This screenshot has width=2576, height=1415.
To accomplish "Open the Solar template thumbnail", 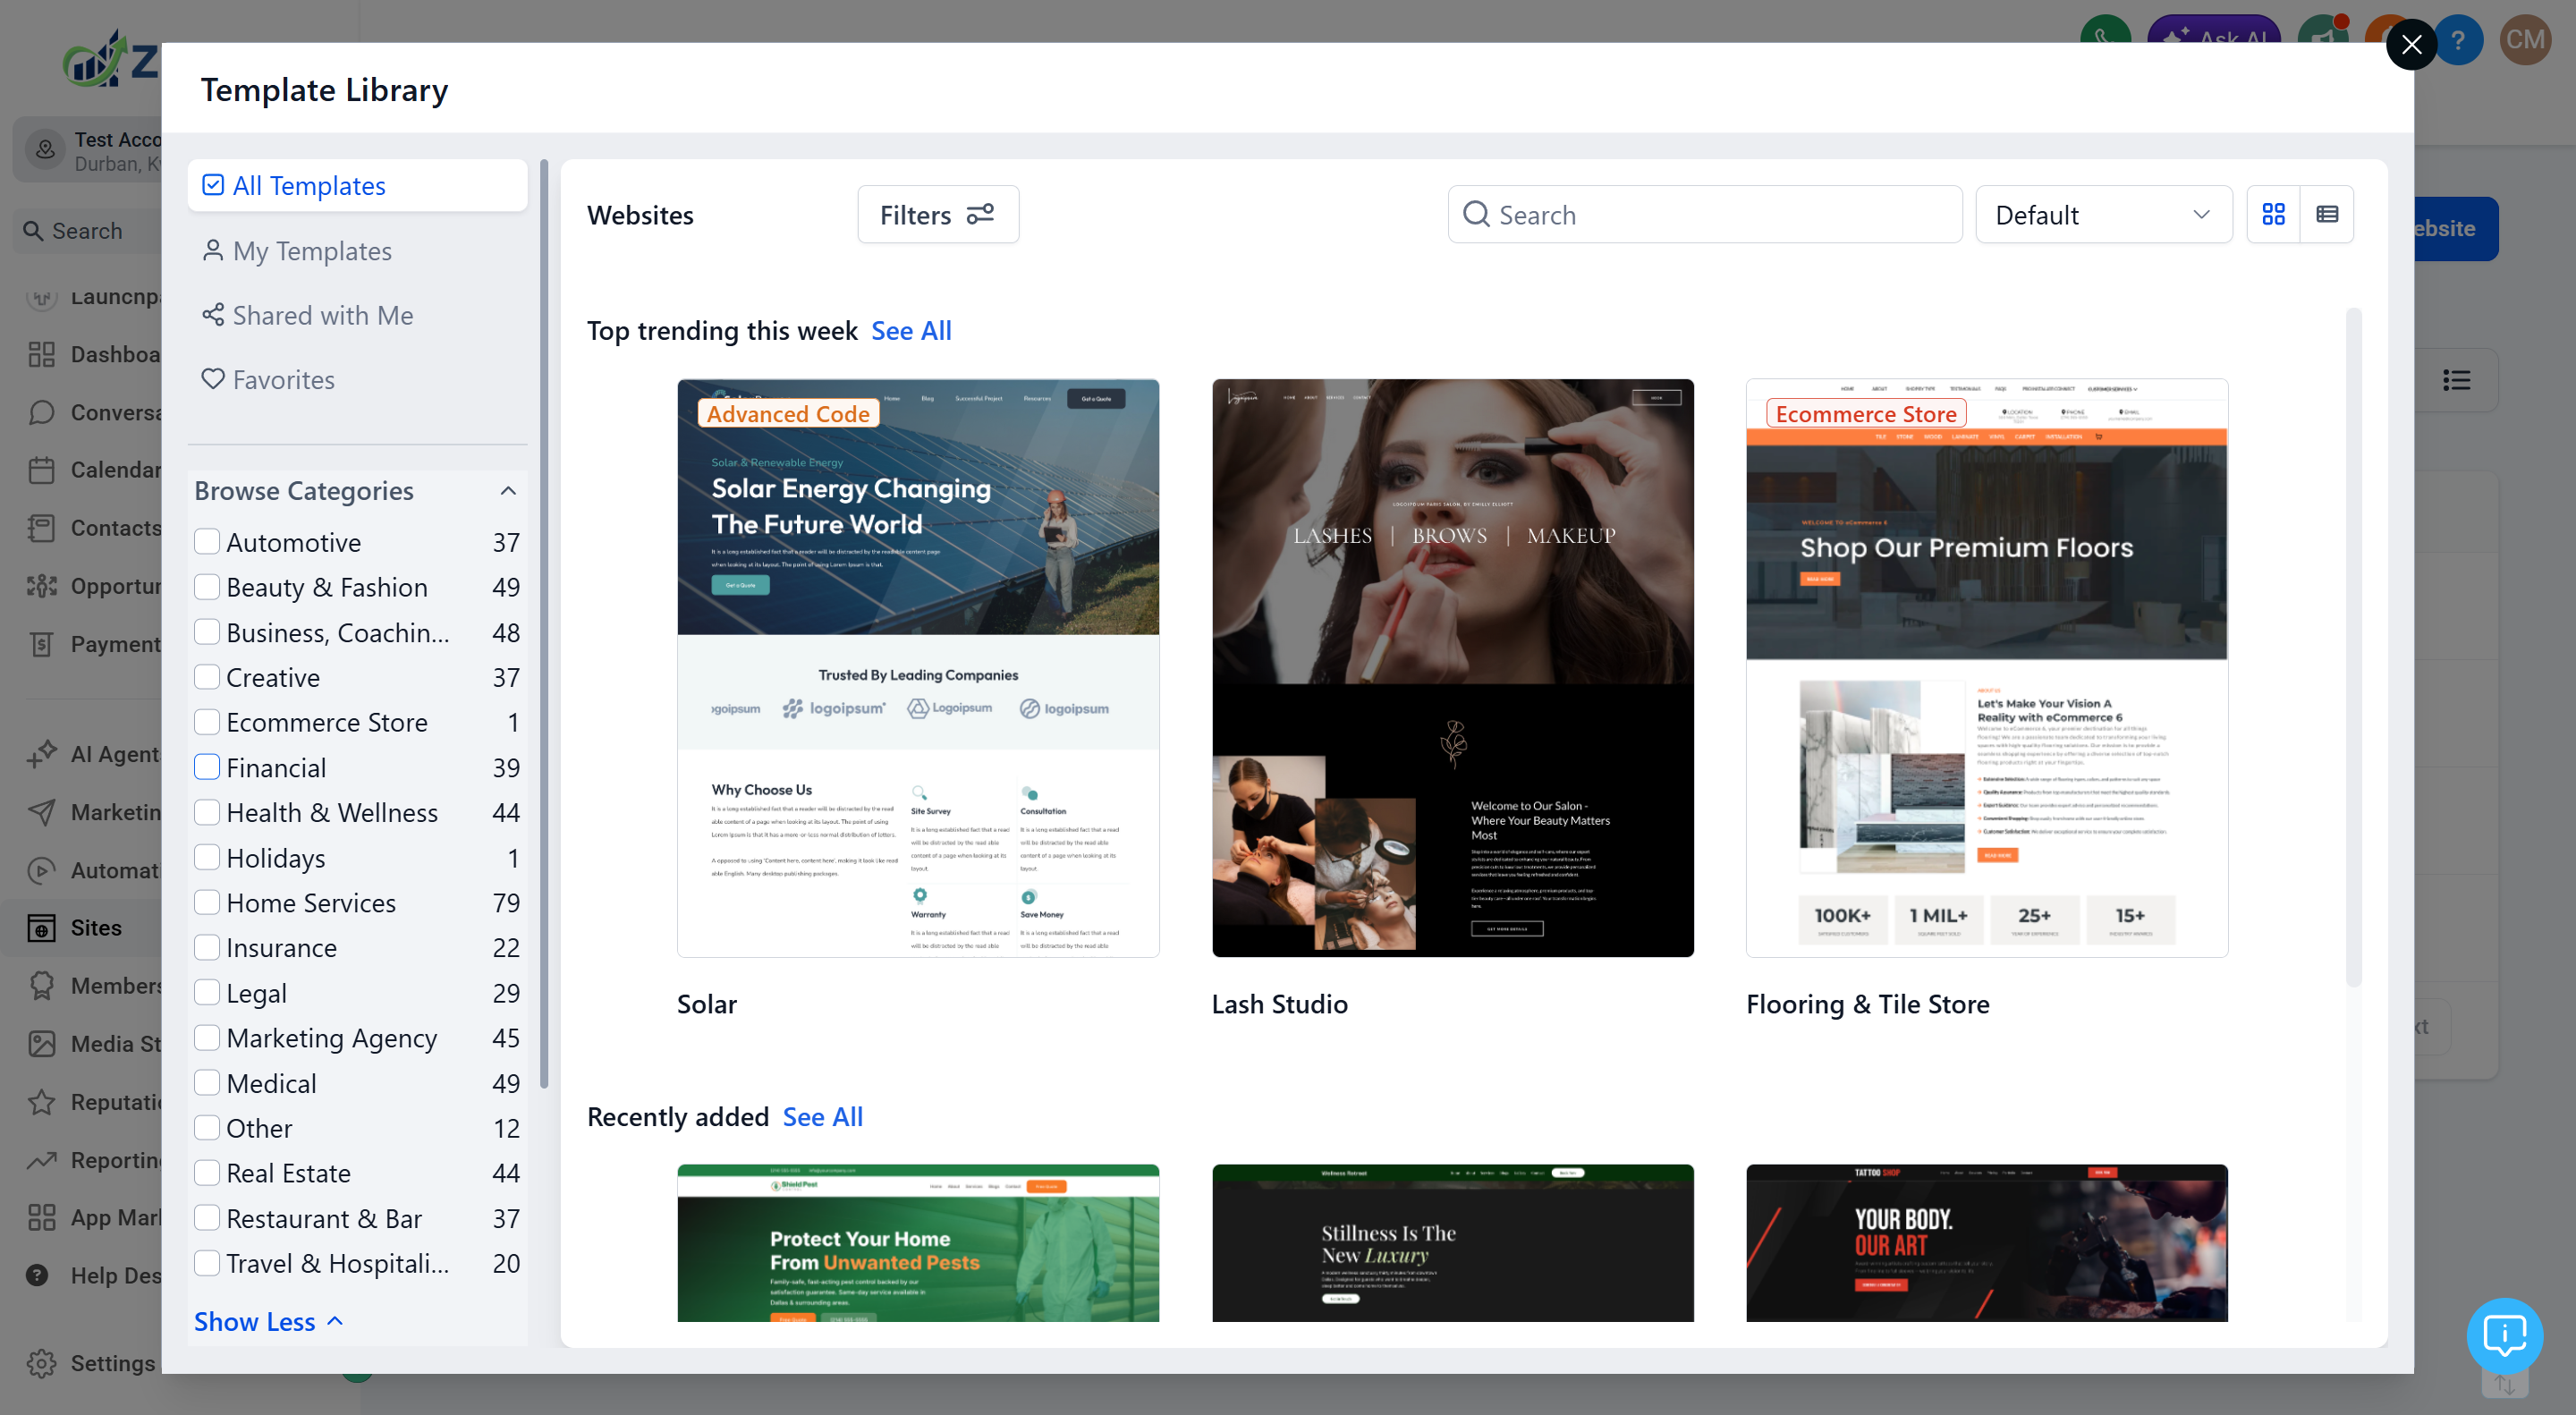I will coord(918,667).
